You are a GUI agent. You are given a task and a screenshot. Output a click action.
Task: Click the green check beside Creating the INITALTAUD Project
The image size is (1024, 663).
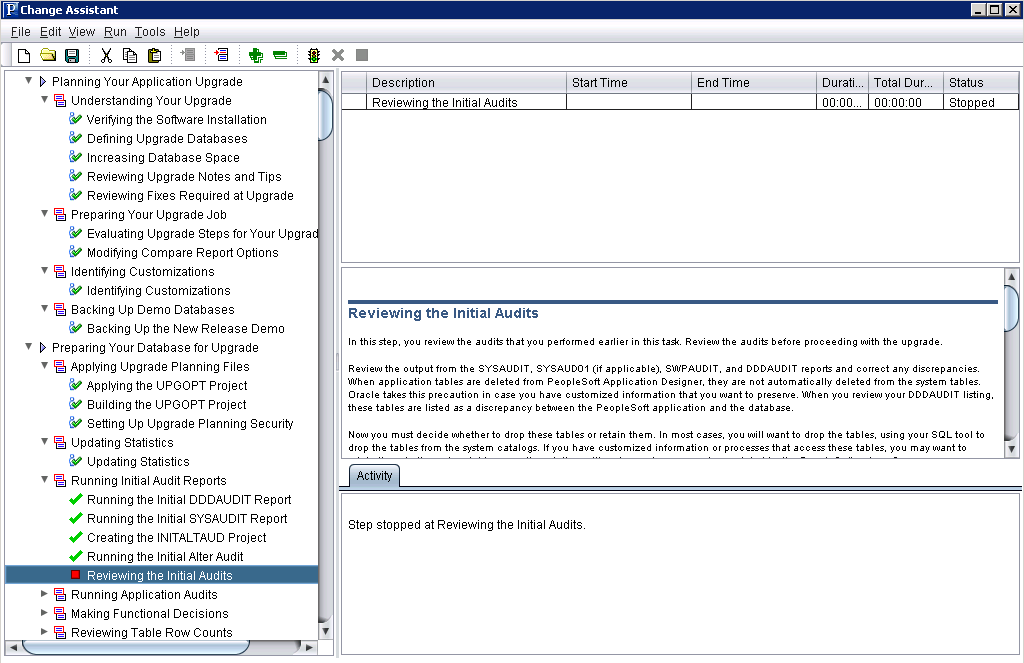[x=76, y=537]
